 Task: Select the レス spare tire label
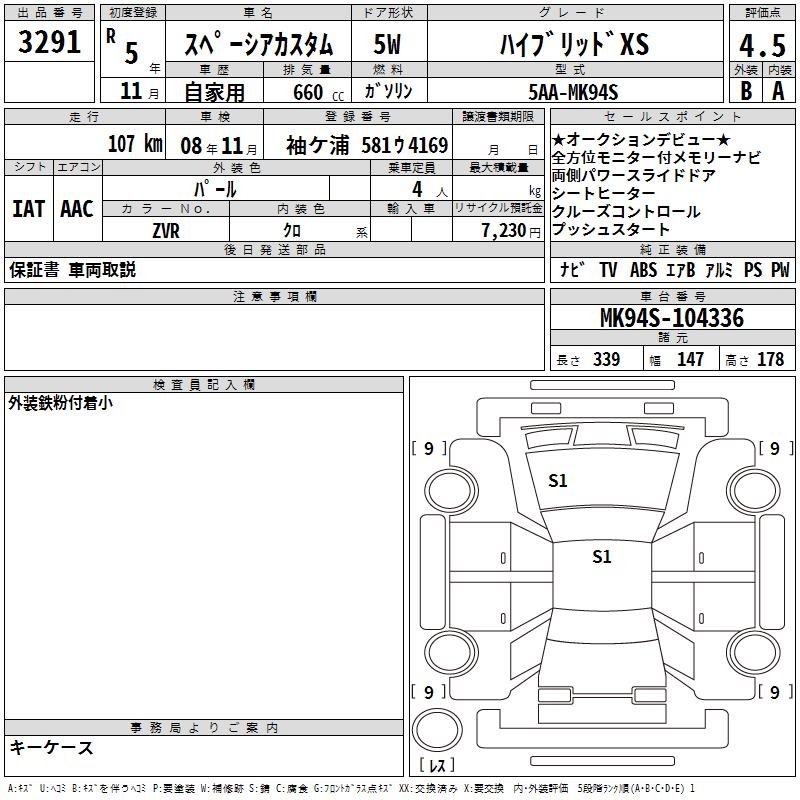(437, 765)
